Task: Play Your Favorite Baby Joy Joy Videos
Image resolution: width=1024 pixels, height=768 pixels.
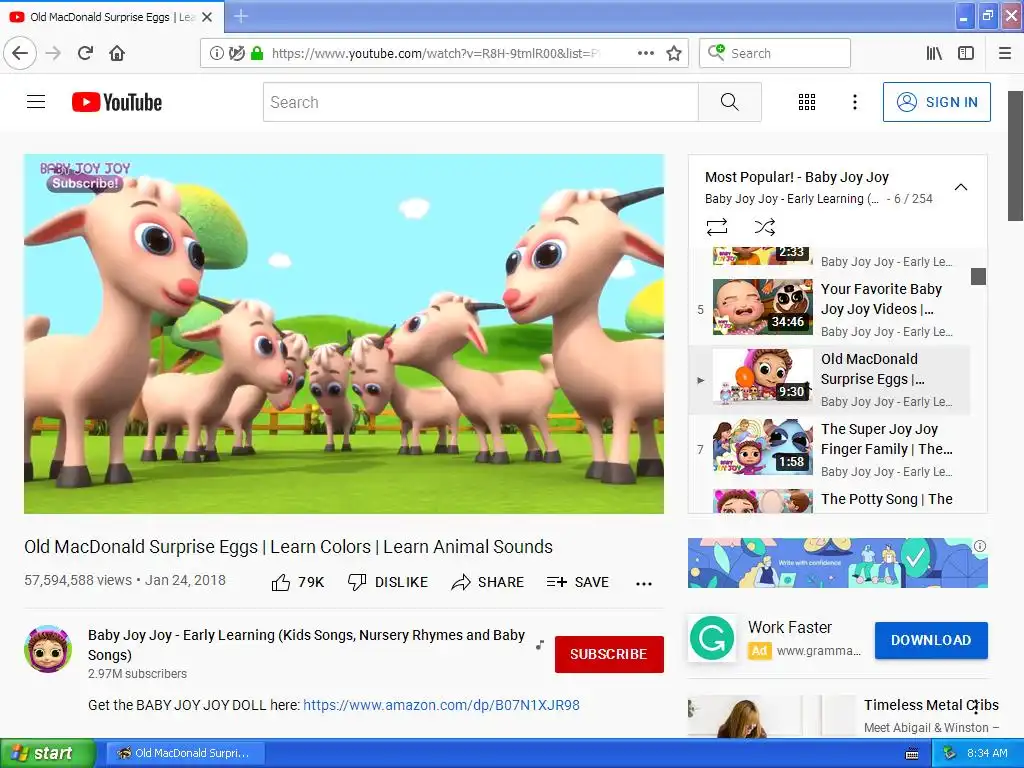Action: click(x=831, y=309)
